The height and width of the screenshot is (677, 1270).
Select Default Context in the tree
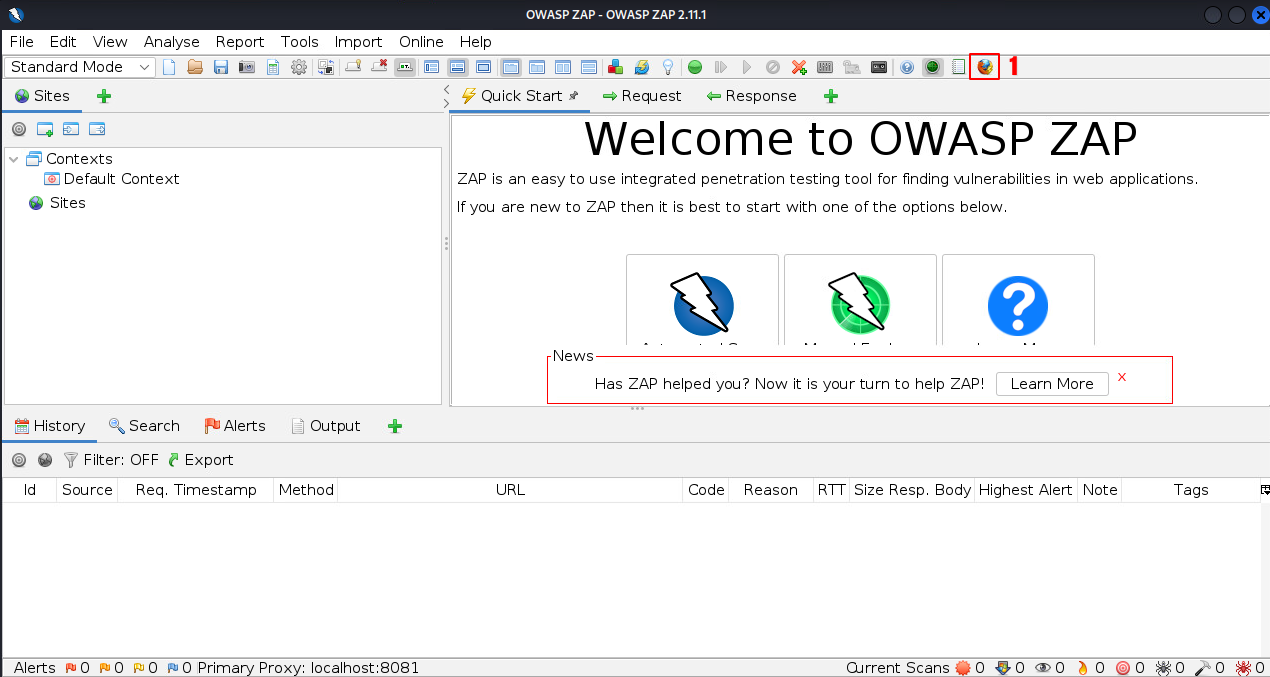coord(120,179)
